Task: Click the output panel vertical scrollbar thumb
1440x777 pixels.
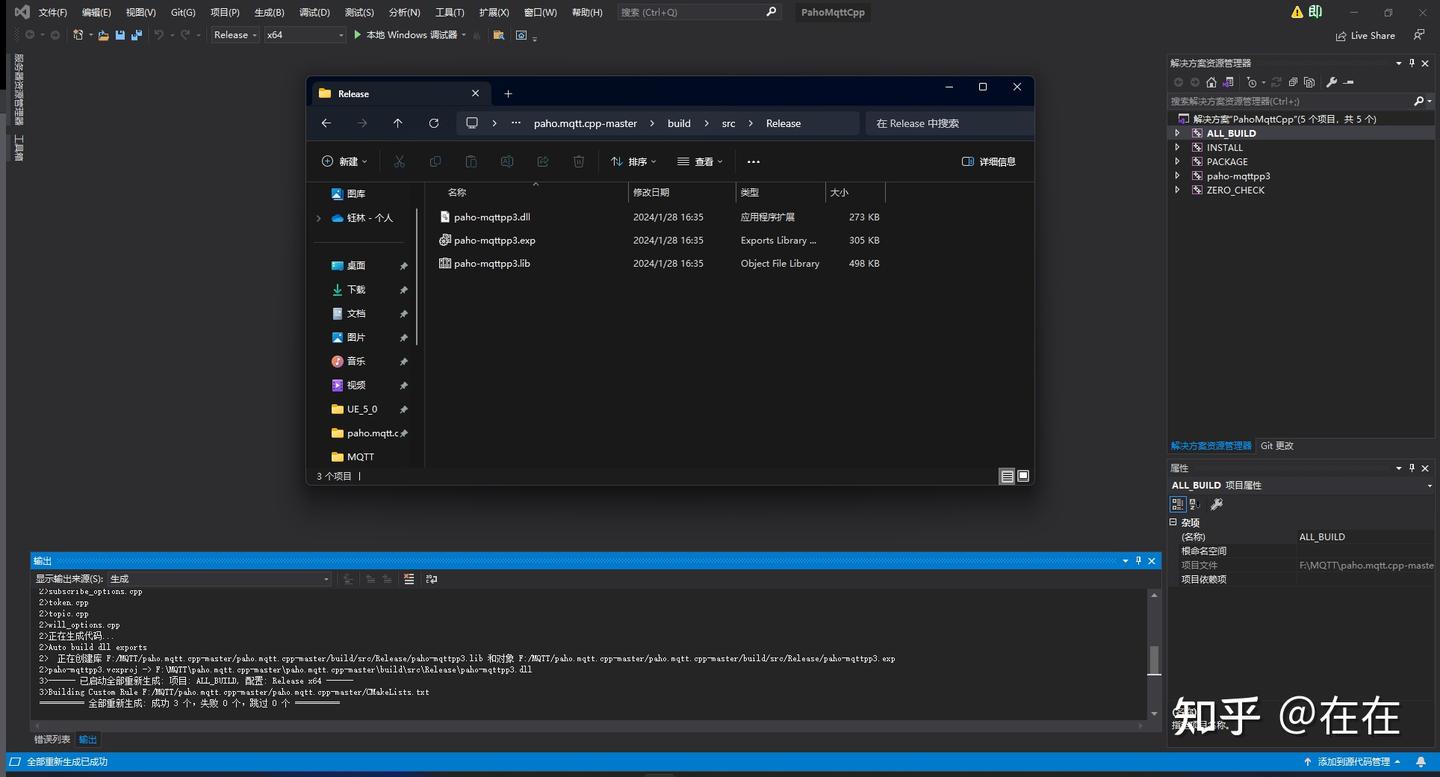Action: tap(1153, 660)
